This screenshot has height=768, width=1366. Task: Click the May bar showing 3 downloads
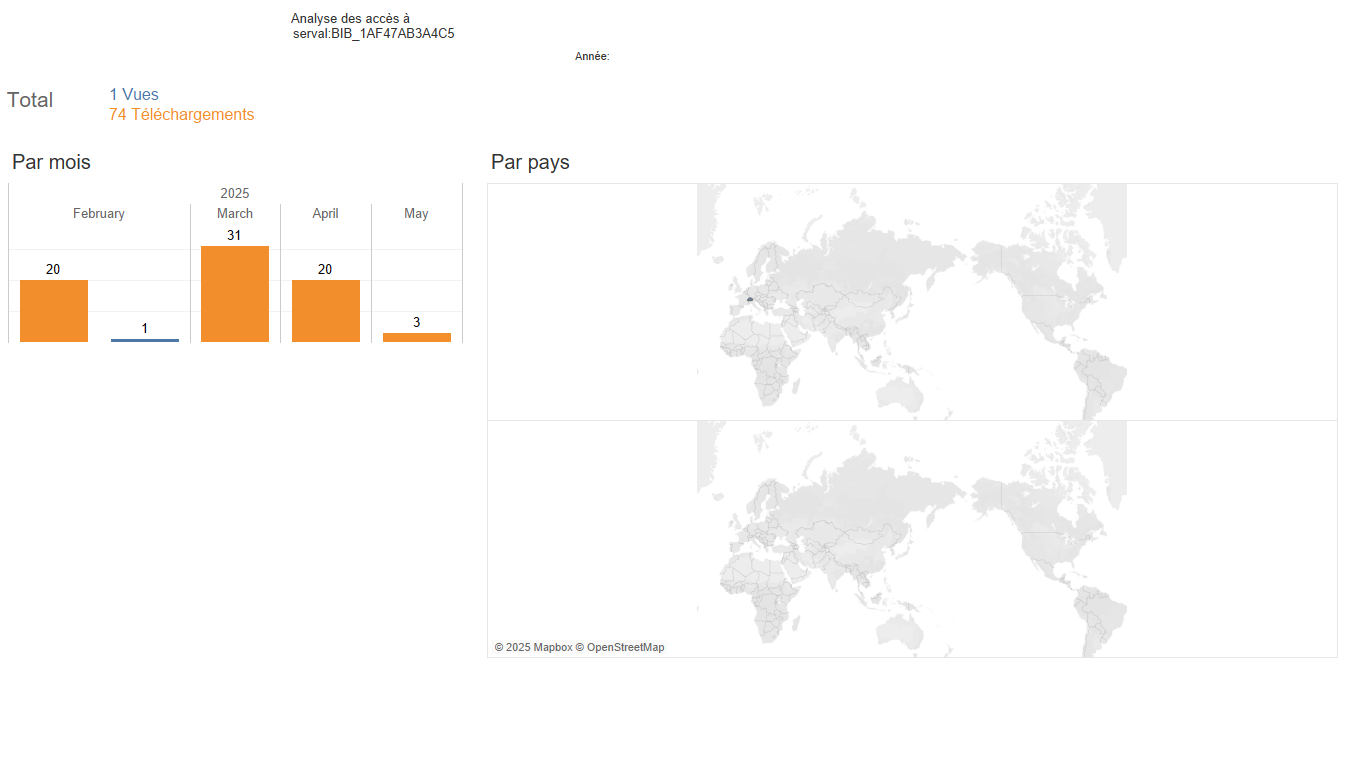point(417,337)
